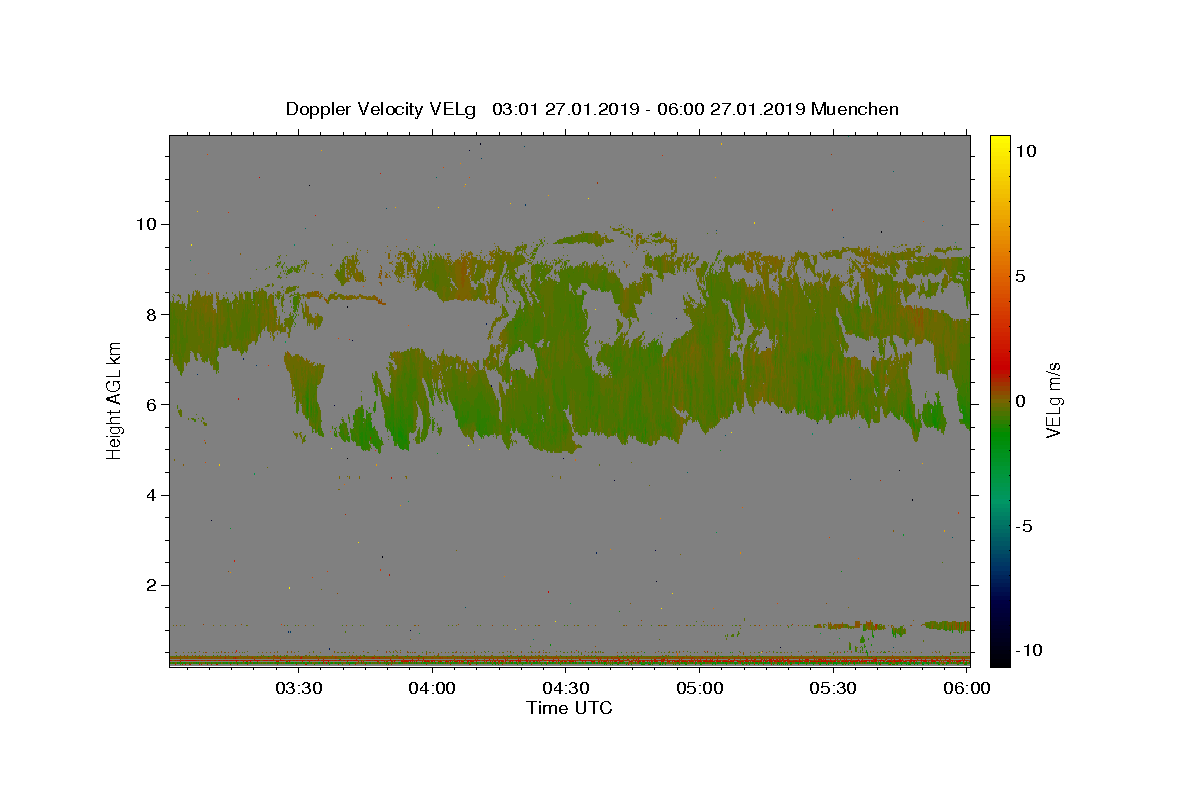The height and width of the screenshot is (800, 1200).
Task: Click the 03:30 time axis tick label
Action: pyautogui.click(x=299, y=688)
